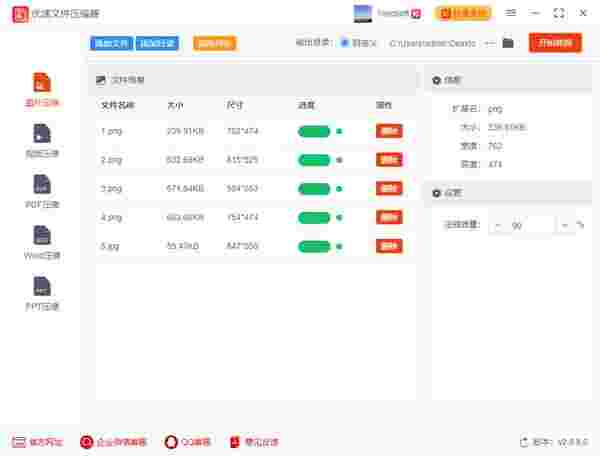Image resolution: width=600 pixels, height=456 pixels.
Task: Click the user avatar in the title bar
Action: [x=362, y=13]
